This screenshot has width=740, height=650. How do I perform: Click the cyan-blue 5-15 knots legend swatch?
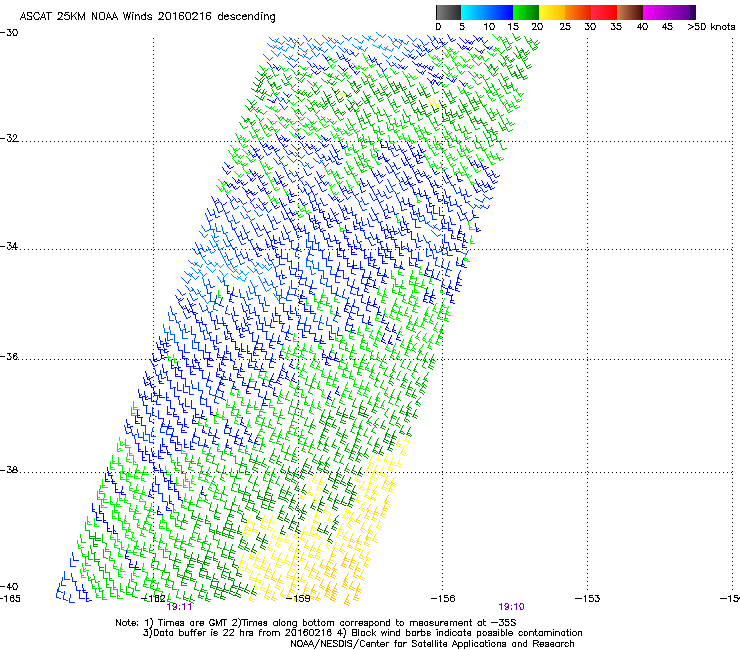click(487, 12)
